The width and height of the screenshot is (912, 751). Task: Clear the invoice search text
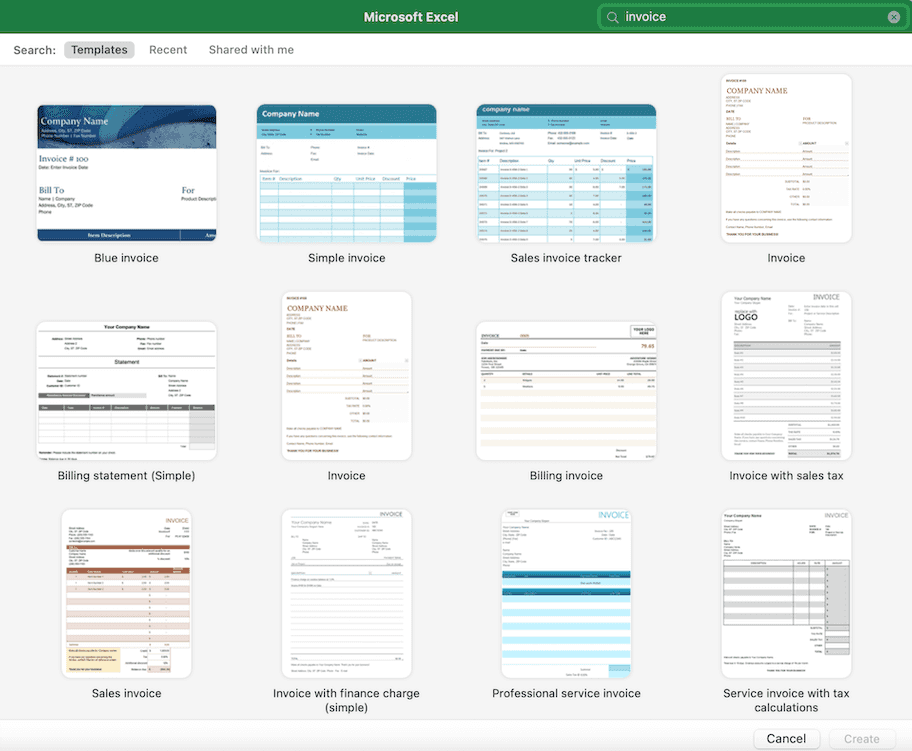893,17
